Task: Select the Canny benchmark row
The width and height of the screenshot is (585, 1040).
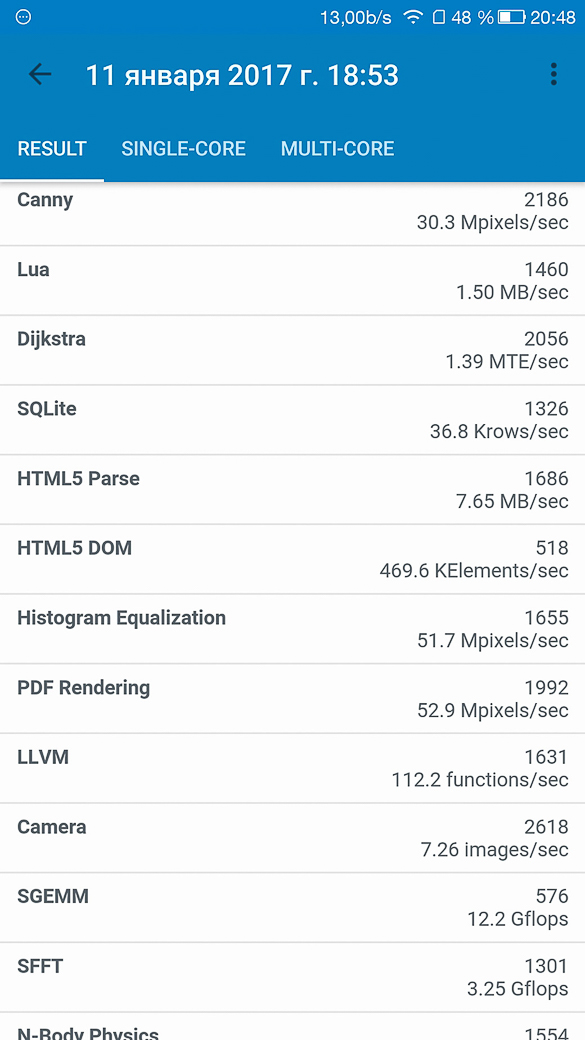Action: coord(292,214)
